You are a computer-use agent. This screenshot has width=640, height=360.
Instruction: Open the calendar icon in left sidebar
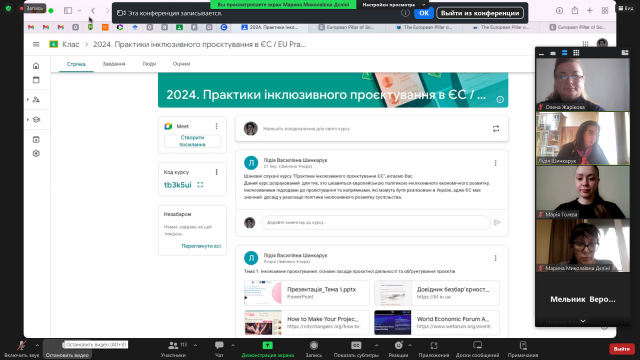pyautogui.click(x=36, y=80)
